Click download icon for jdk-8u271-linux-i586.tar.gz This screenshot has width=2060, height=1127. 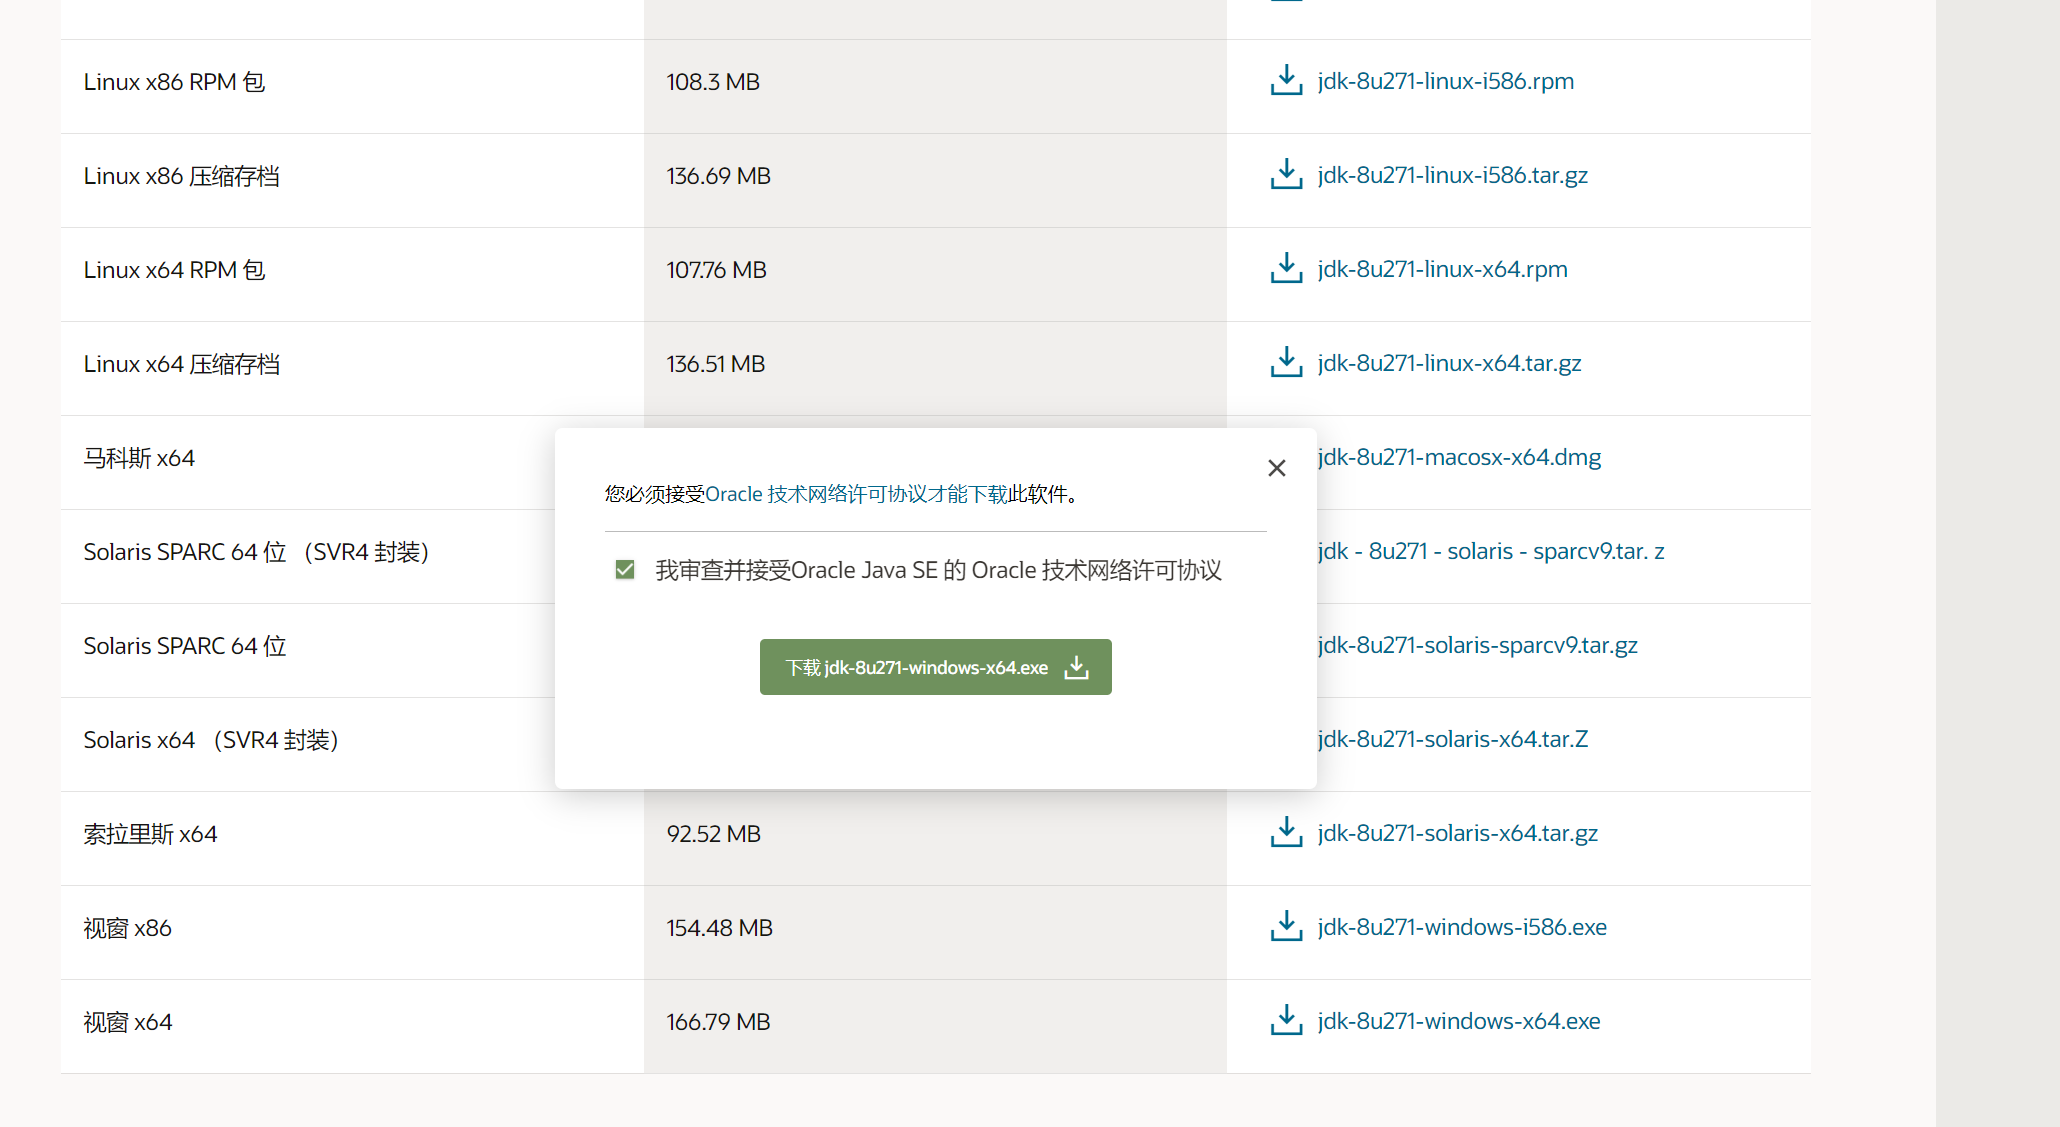(x=1286, y=174)
